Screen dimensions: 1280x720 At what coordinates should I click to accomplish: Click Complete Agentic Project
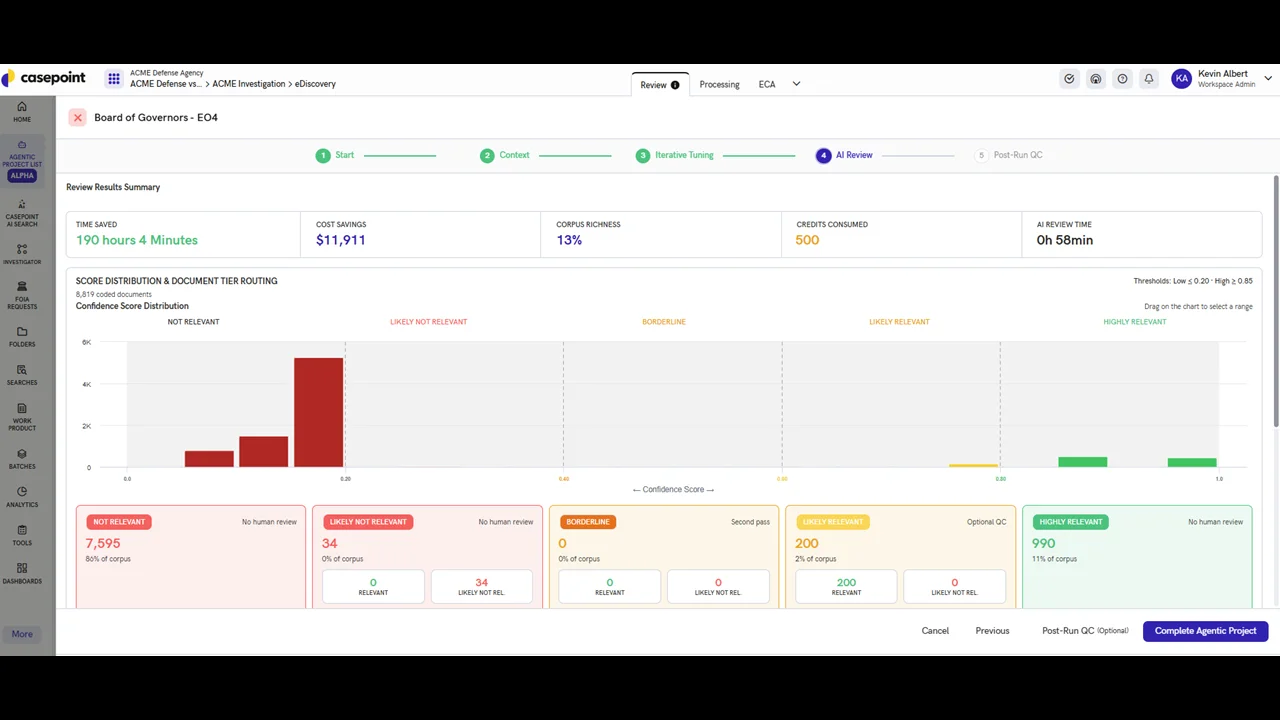tap(1205, 631)
